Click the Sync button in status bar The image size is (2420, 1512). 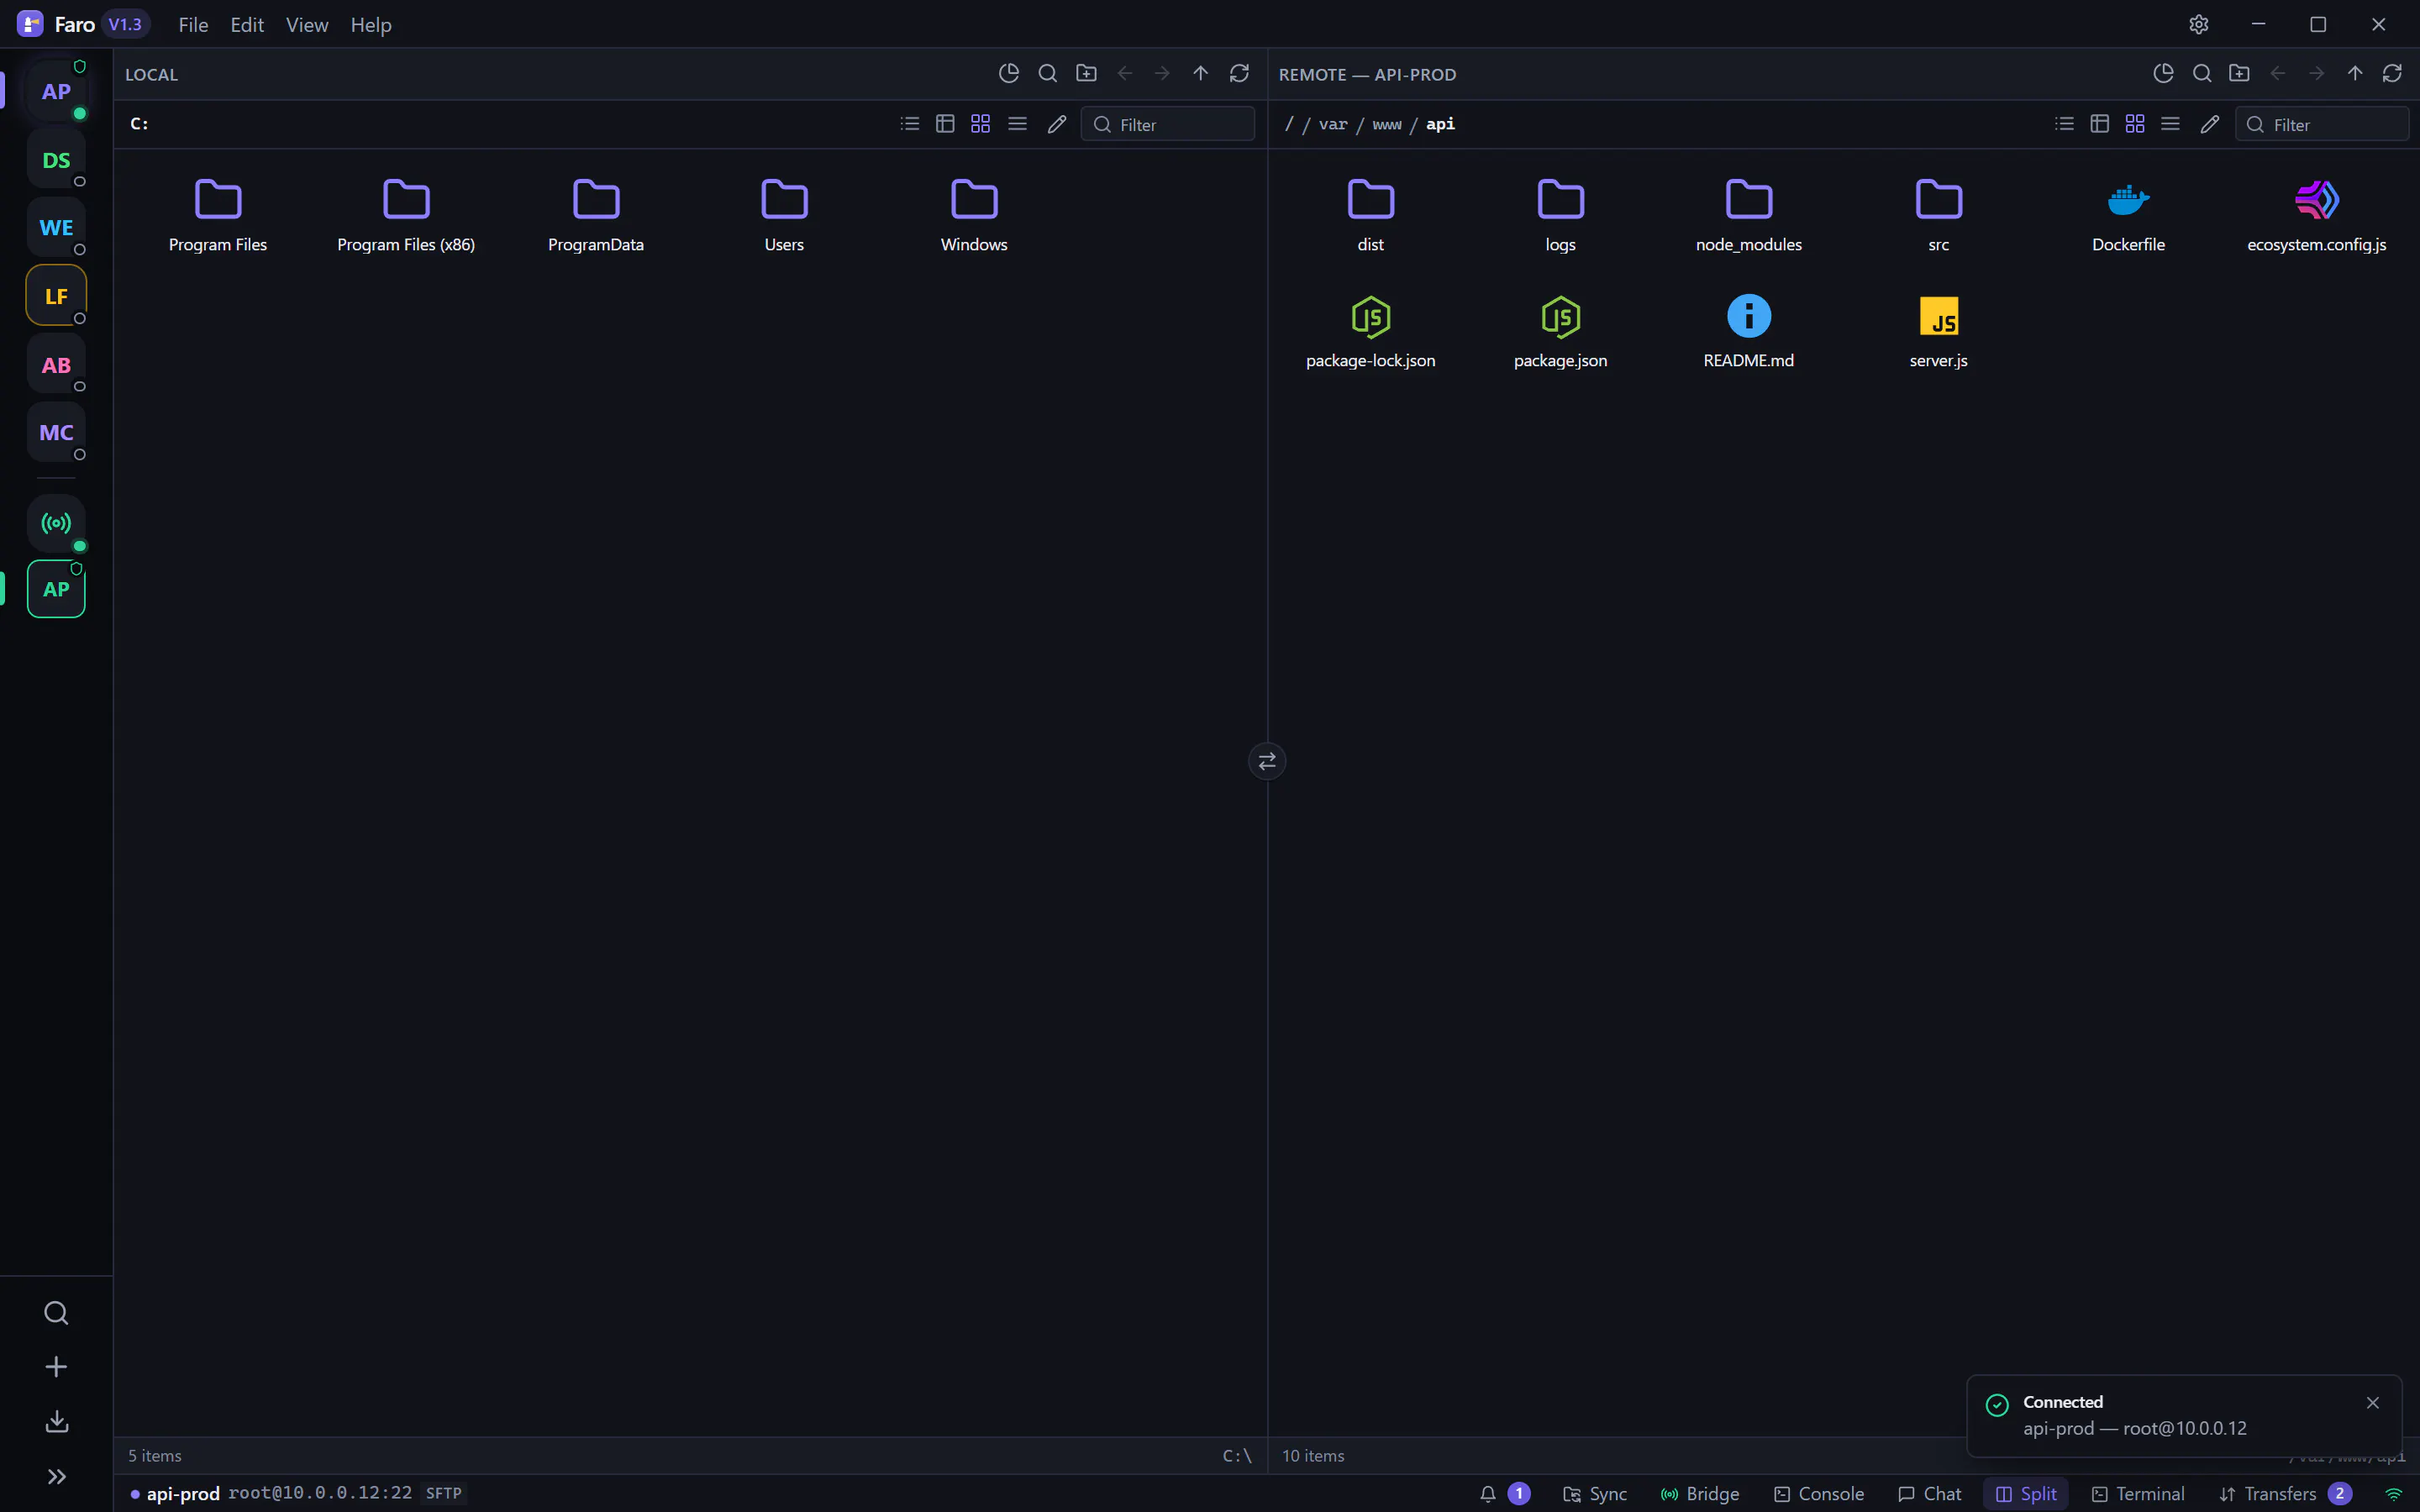(x=1595, y=1494)
